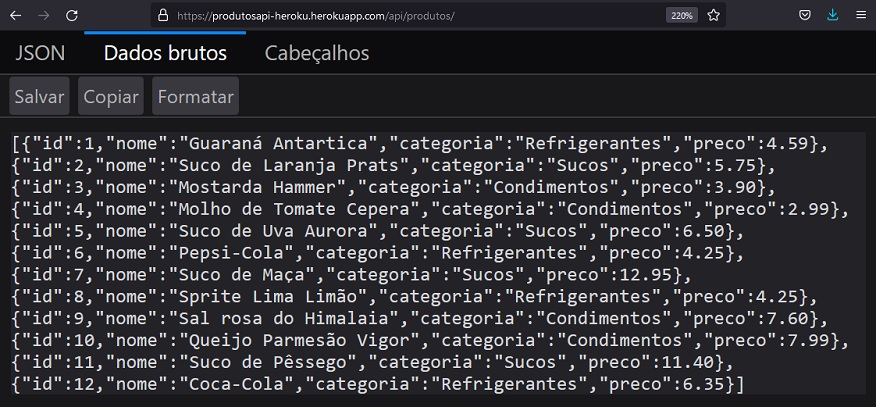Click the forward navigation arrow

click(44, 16)
